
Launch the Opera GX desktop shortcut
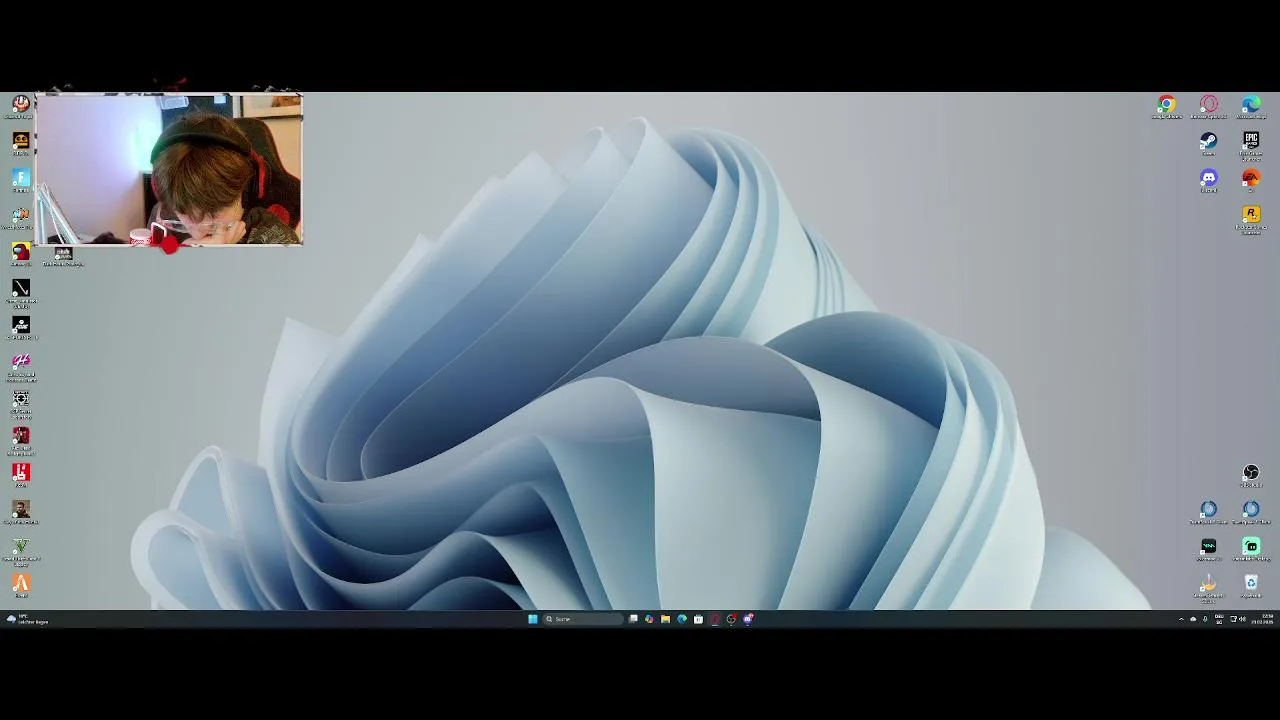point(1209,104)
